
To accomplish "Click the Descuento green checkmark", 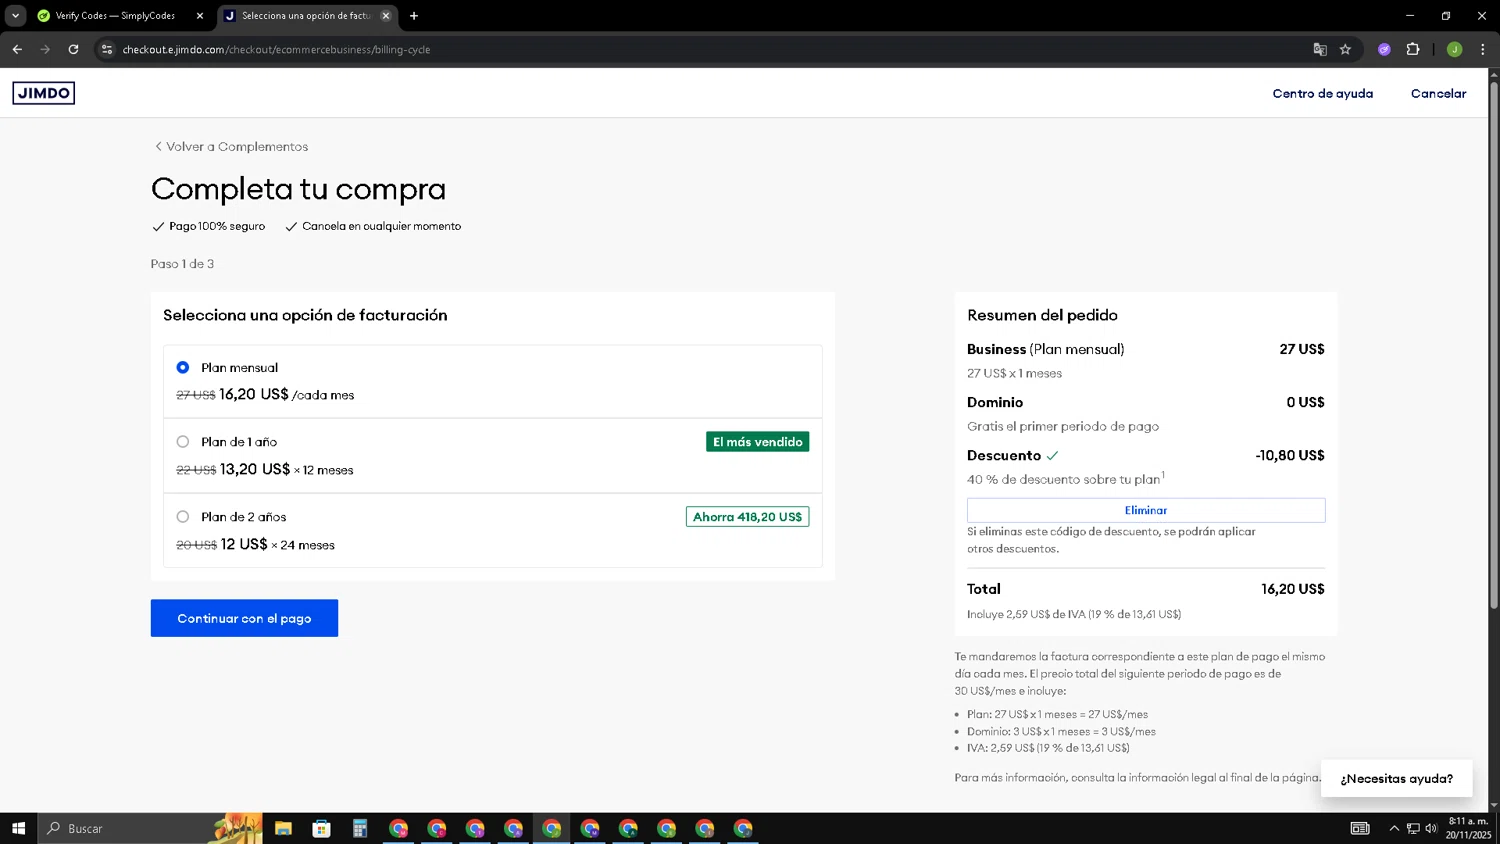I will click(1052, 456).
